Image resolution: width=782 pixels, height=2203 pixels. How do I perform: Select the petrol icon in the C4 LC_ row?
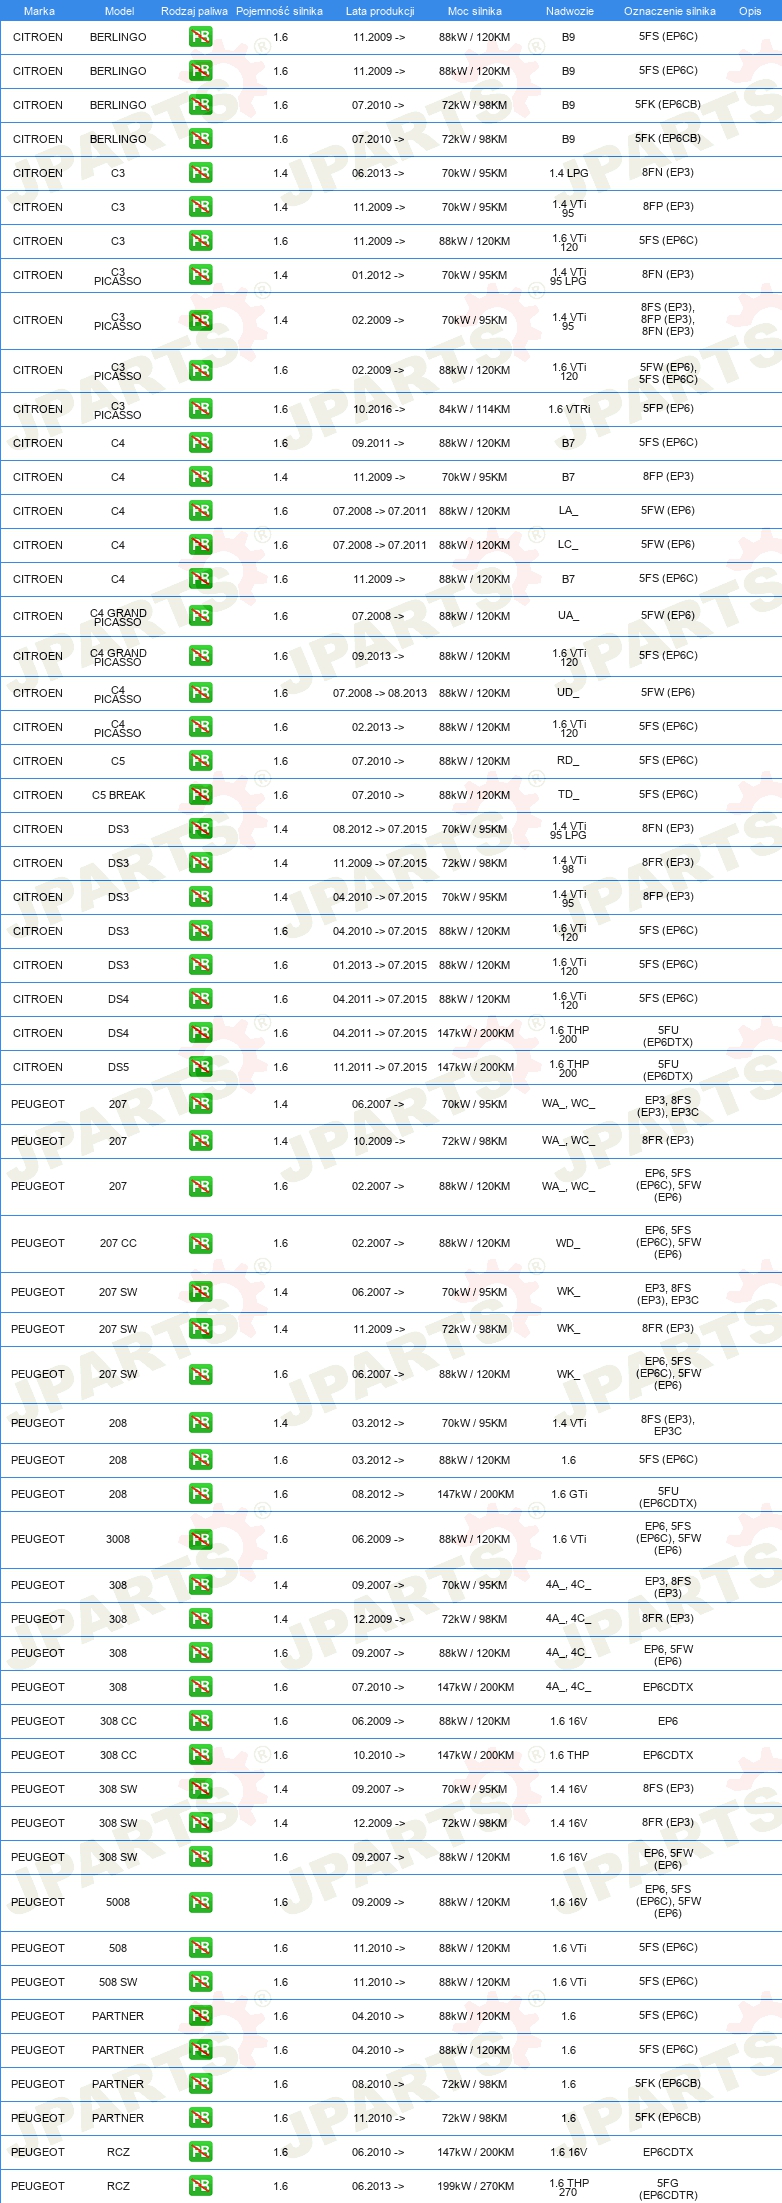200,545
